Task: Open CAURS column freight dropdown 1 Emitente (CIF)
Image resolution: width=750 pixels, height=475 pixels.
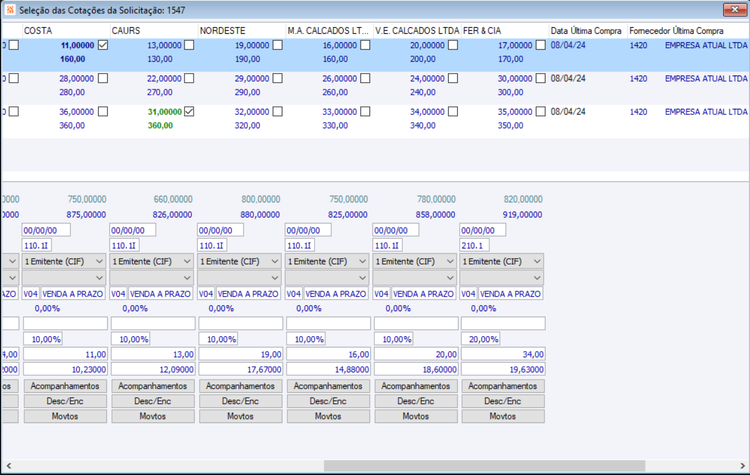Action: coord(152,261)
